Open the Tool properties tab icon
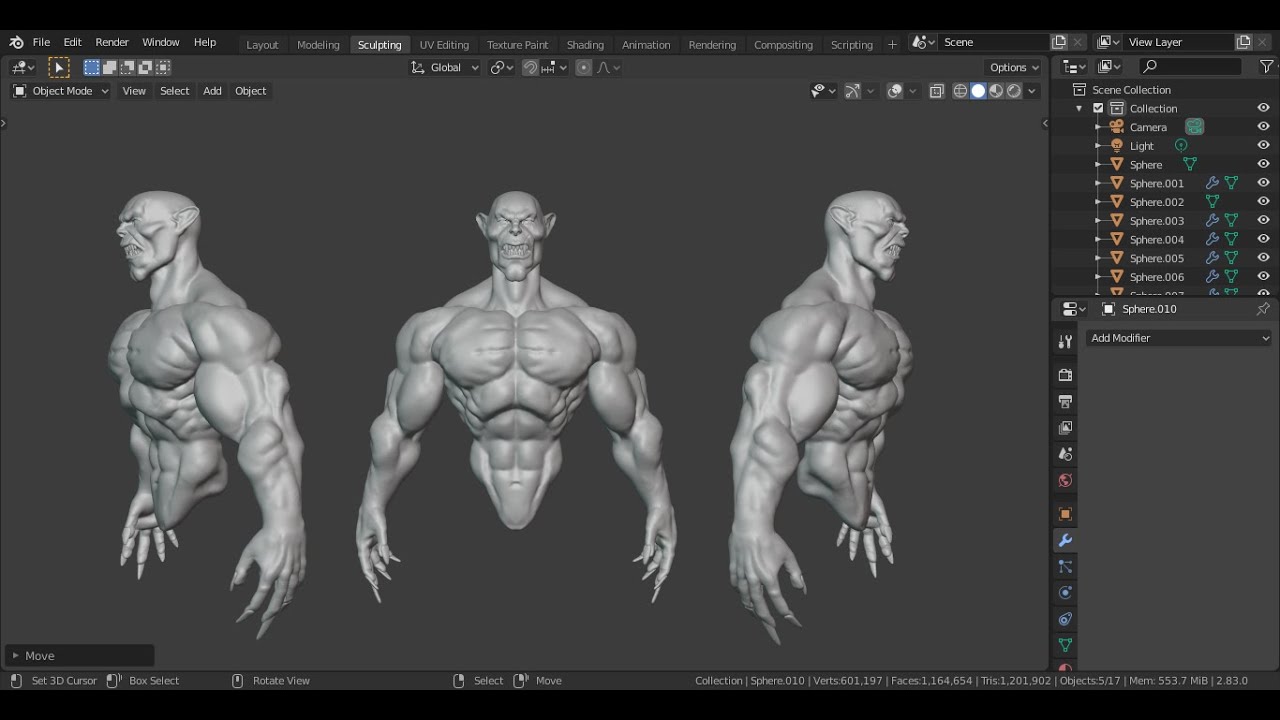Image resolution: width=1280 pixels, height=720 pixels. 1065,341
